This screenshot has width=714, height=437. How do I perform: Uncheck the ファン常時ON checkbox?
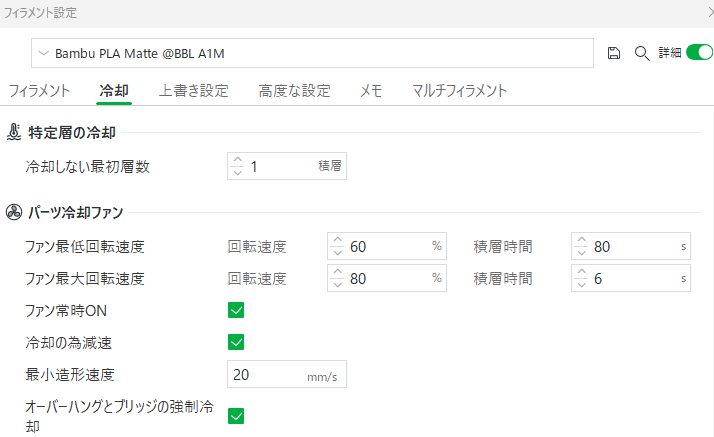[236, 310]
